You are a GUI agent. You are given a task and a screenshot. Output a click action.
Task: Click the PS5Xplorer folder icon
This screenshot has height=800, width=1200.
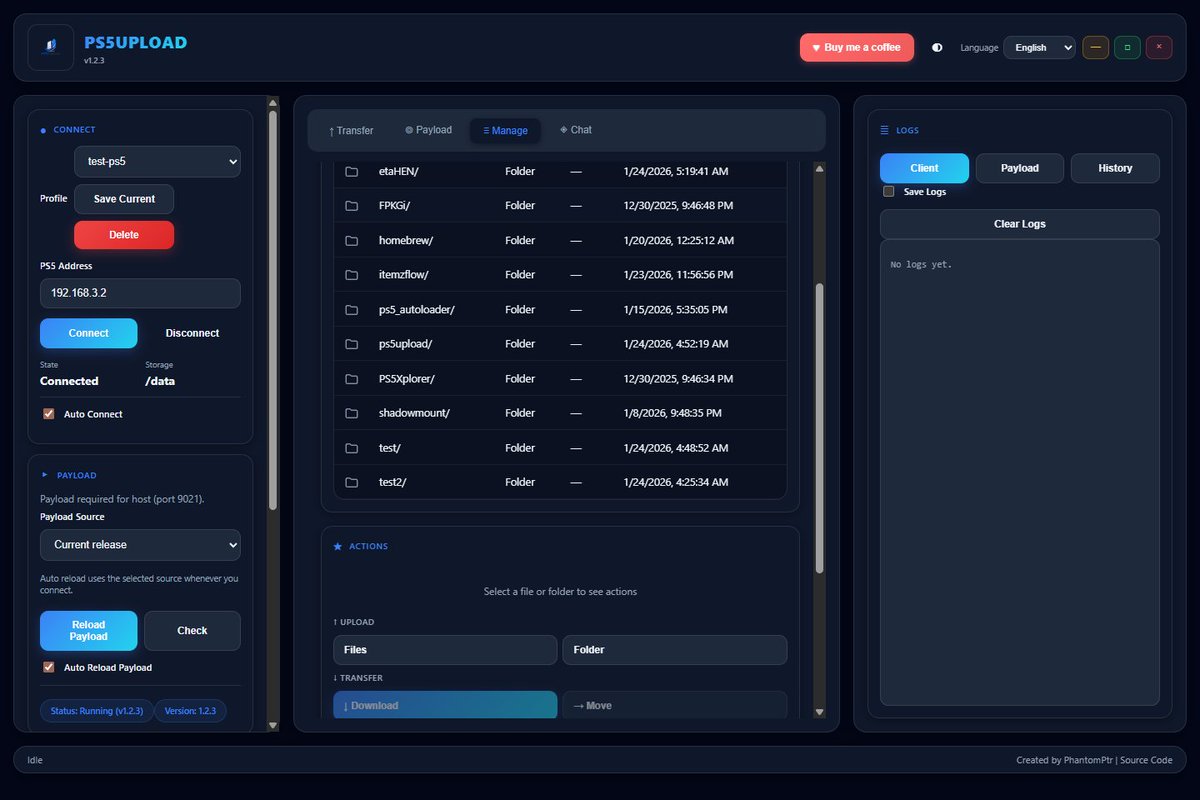pos(351,379)
